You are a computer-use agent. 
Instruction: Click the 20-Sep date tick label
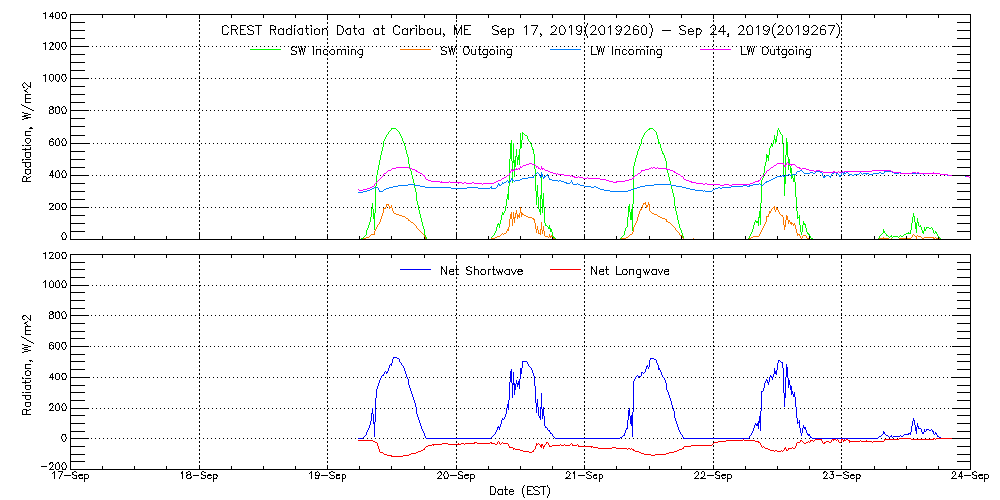coord(457,477)
